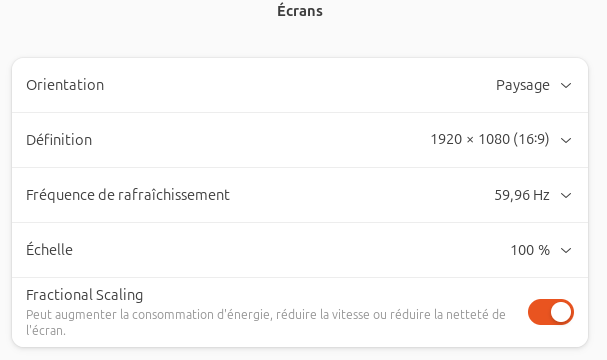Viewport: 607px width, 360px height.
Task: Click the white knob of the orange switch
Action: (x=561, y=312)
